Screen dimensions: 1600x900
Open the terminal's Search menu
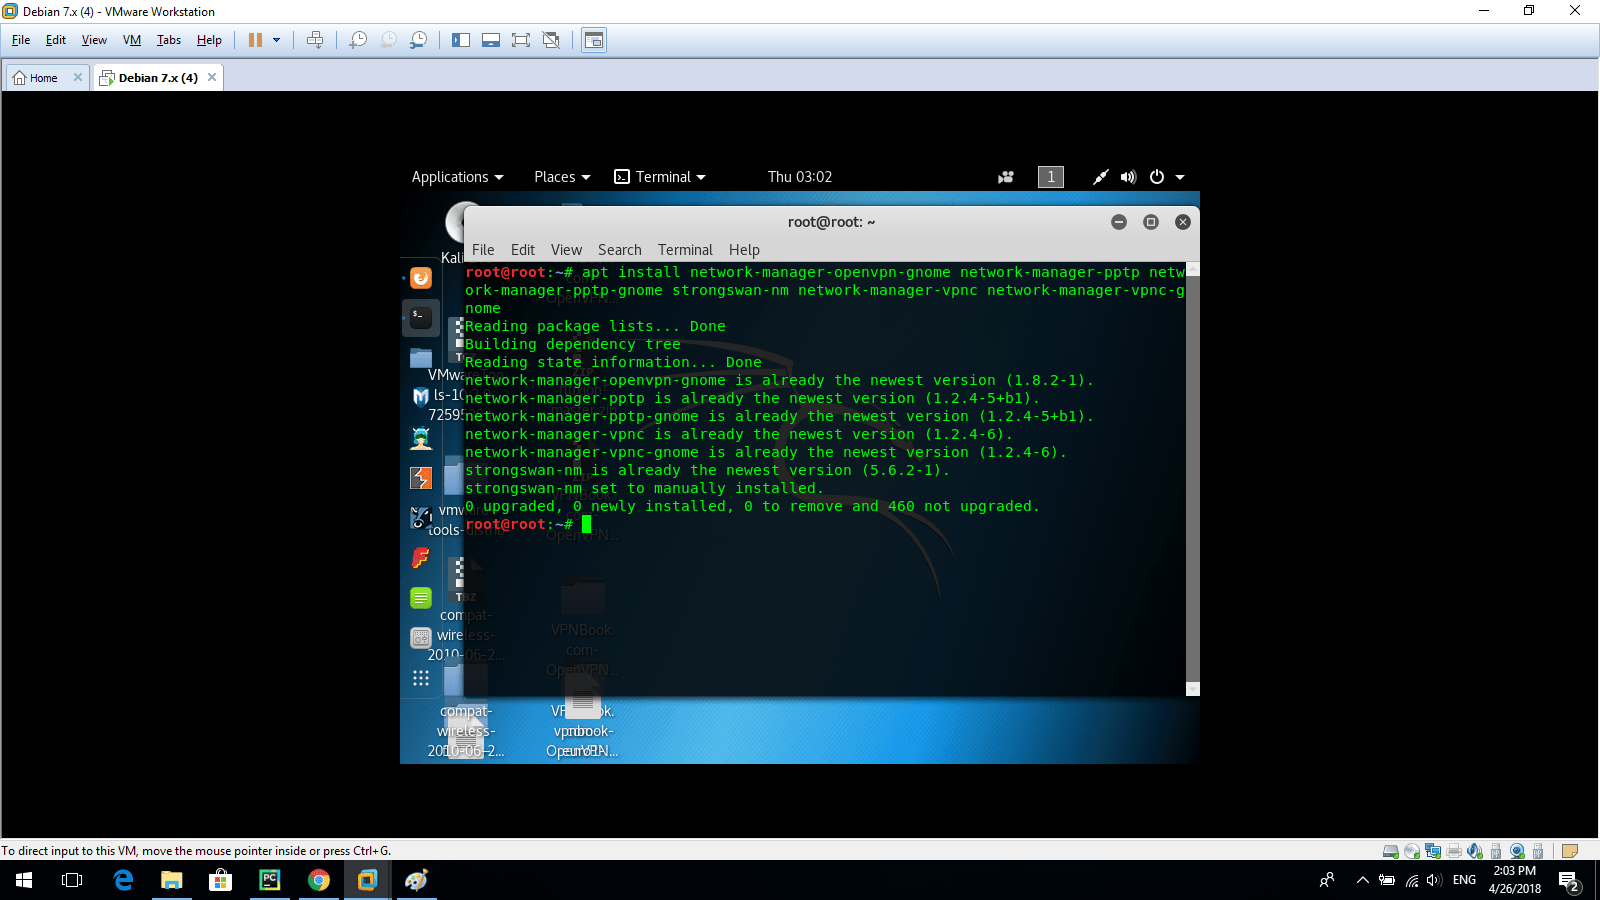tap(620, 250)
